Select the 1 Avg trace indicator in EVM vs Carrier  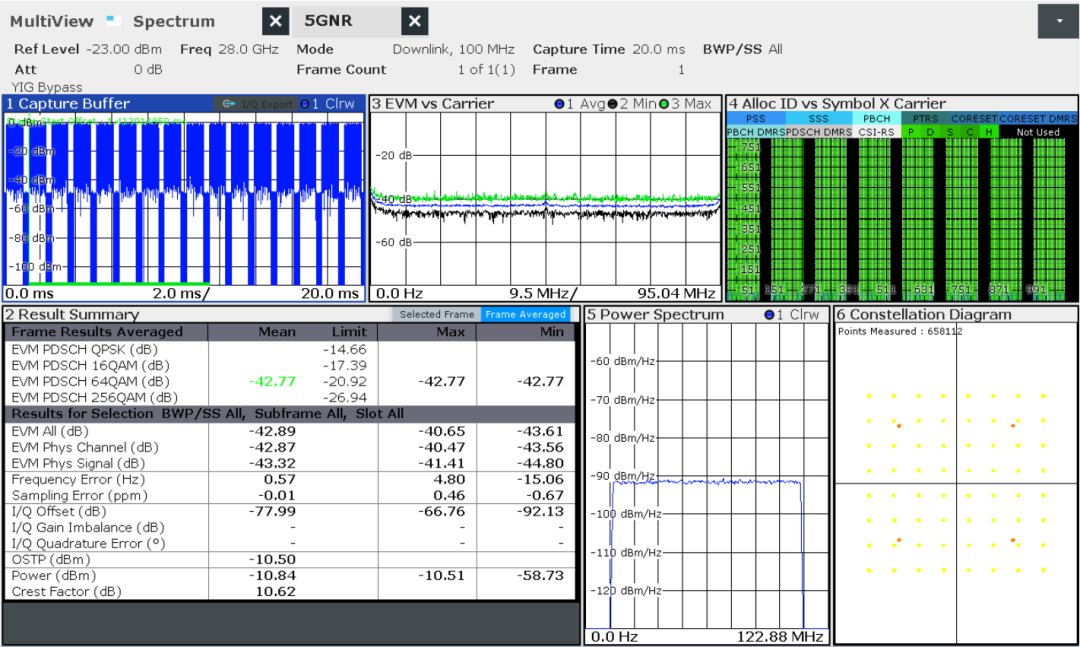(560, 104)
